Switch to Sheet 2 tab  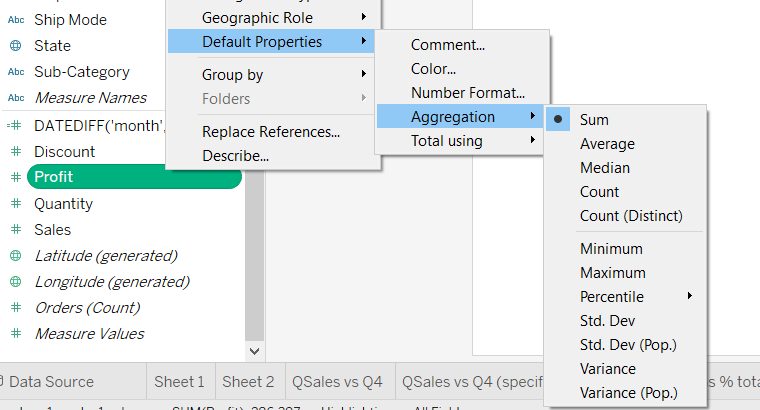248,381
